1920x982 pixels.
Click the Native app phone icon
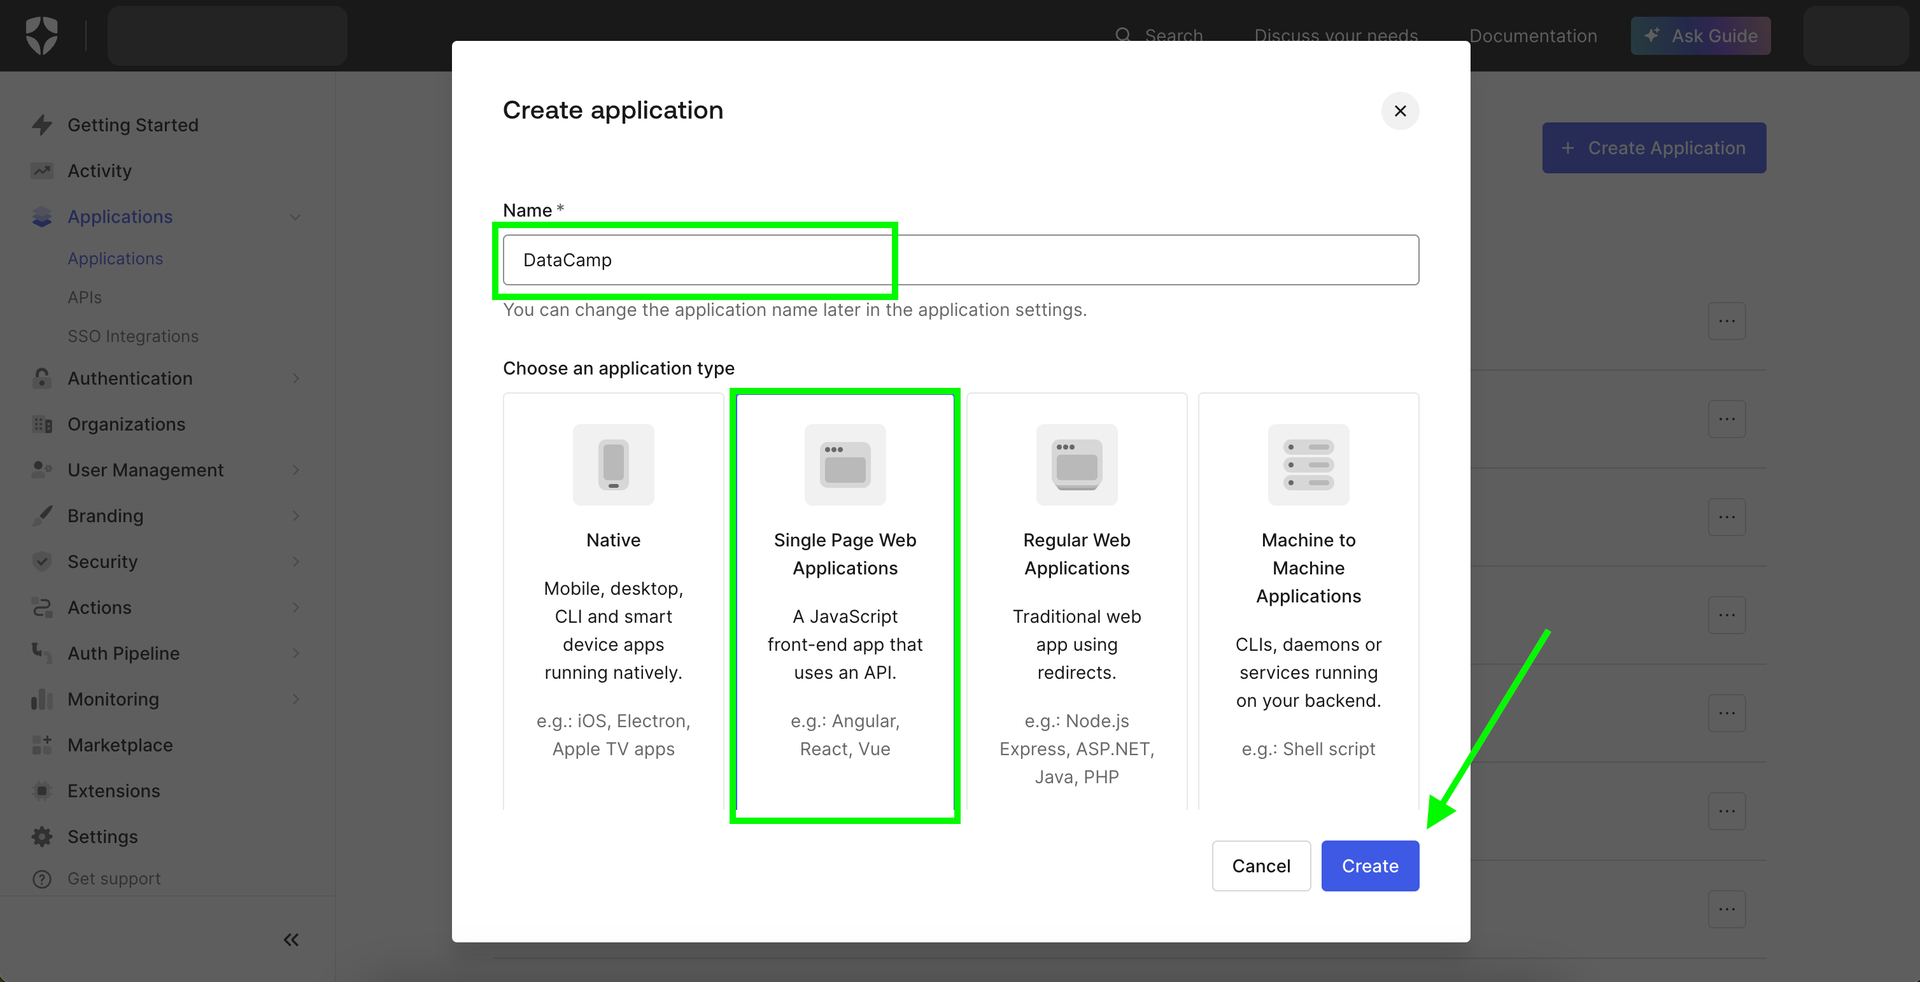tap(613, 465)
